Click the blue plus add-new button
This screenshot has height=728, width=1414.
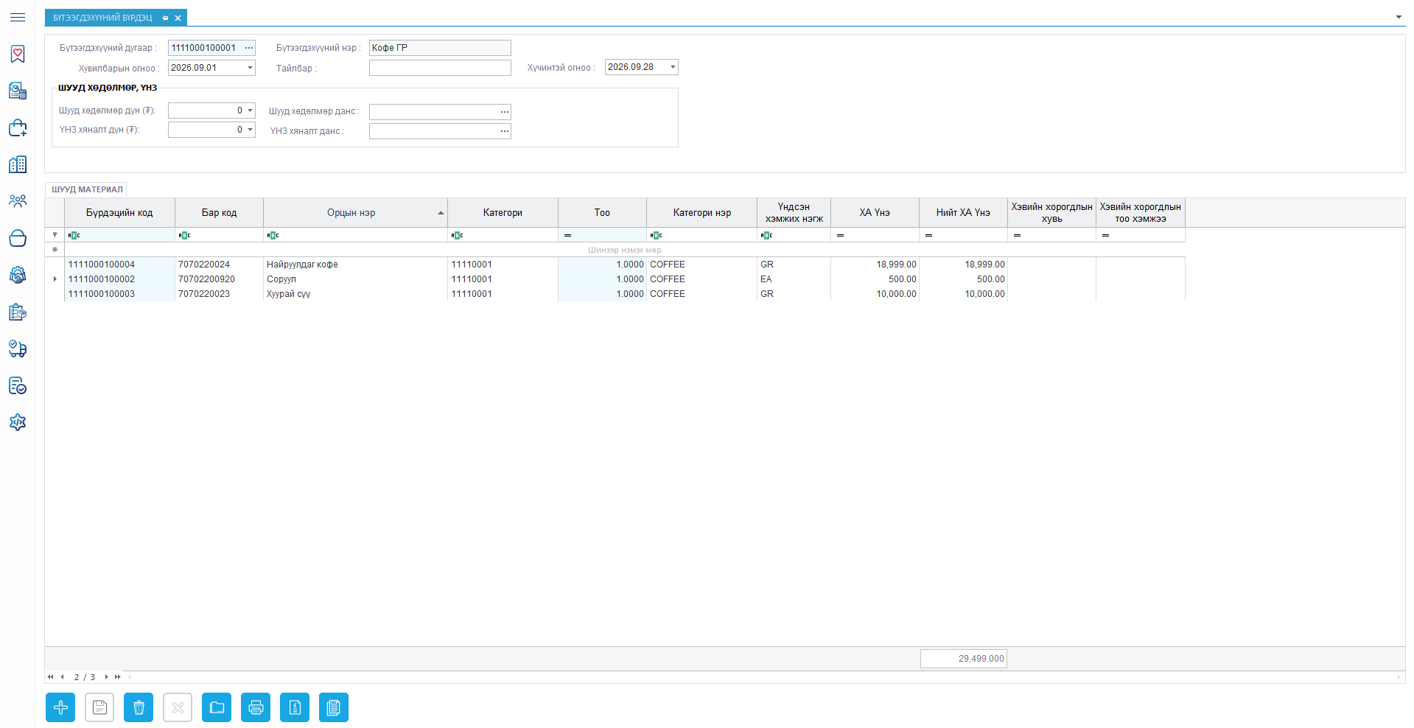coord(61,708)
